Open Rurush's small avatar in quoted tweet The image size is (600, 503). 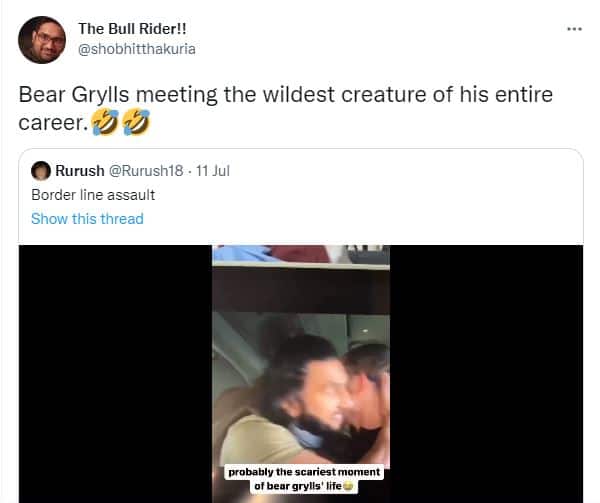tap(41, 171)
